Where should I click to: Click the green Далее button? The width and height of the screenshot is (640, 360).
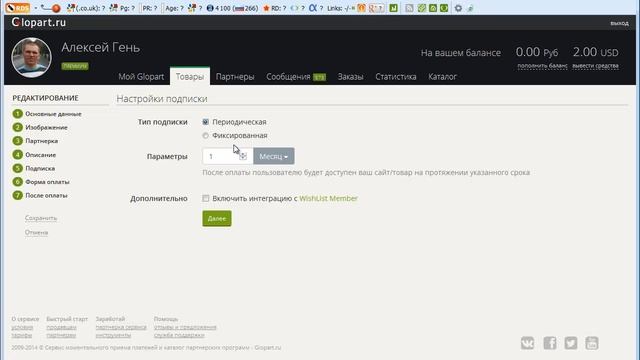tap(217, 218)
